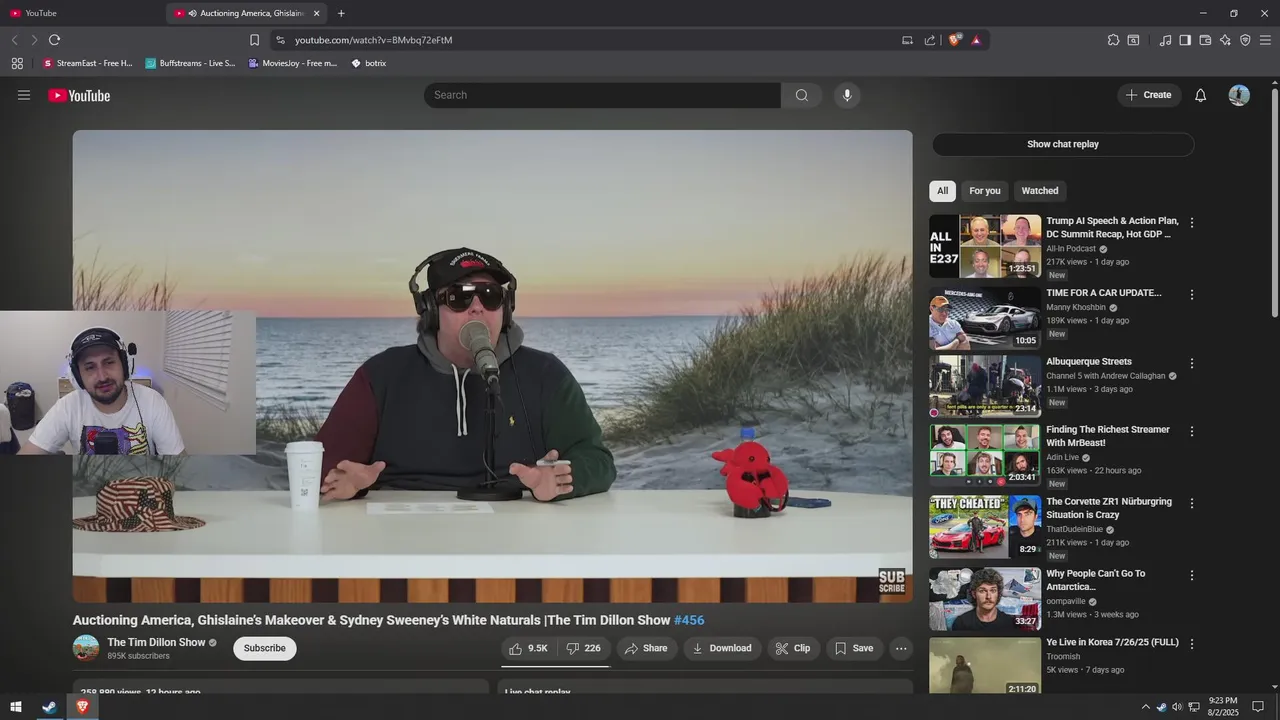Screen dimensions: 1280x720
Task: Open Brave VPN shield icon
Action: pyautogui.click(x=1245, y=40)
